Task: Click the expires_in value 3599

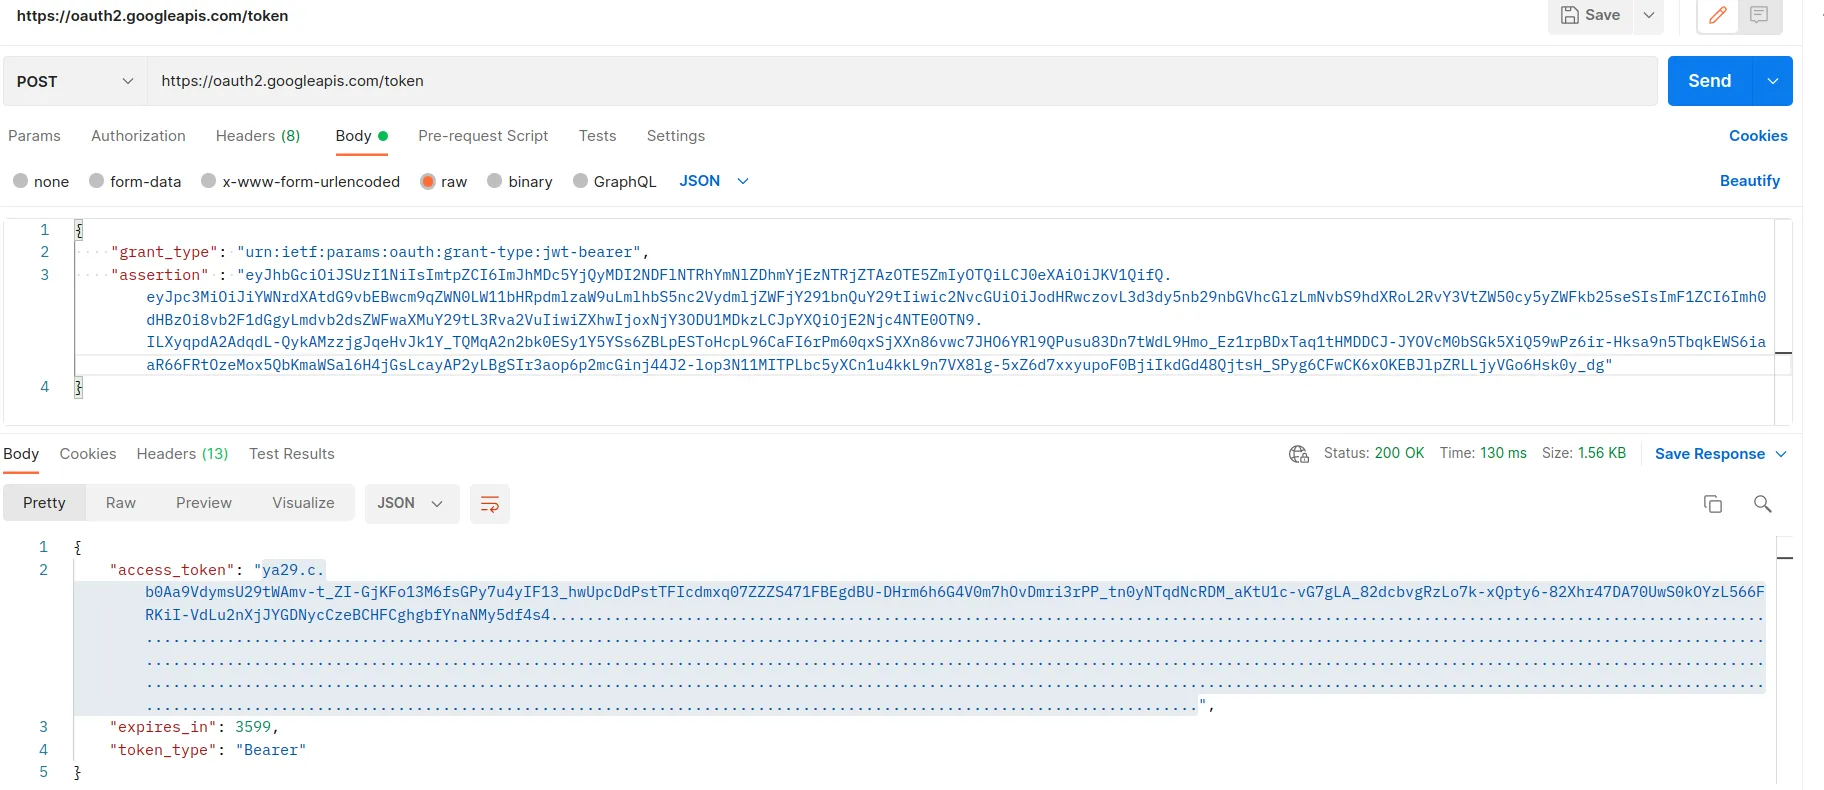Action: coord(253,727)
